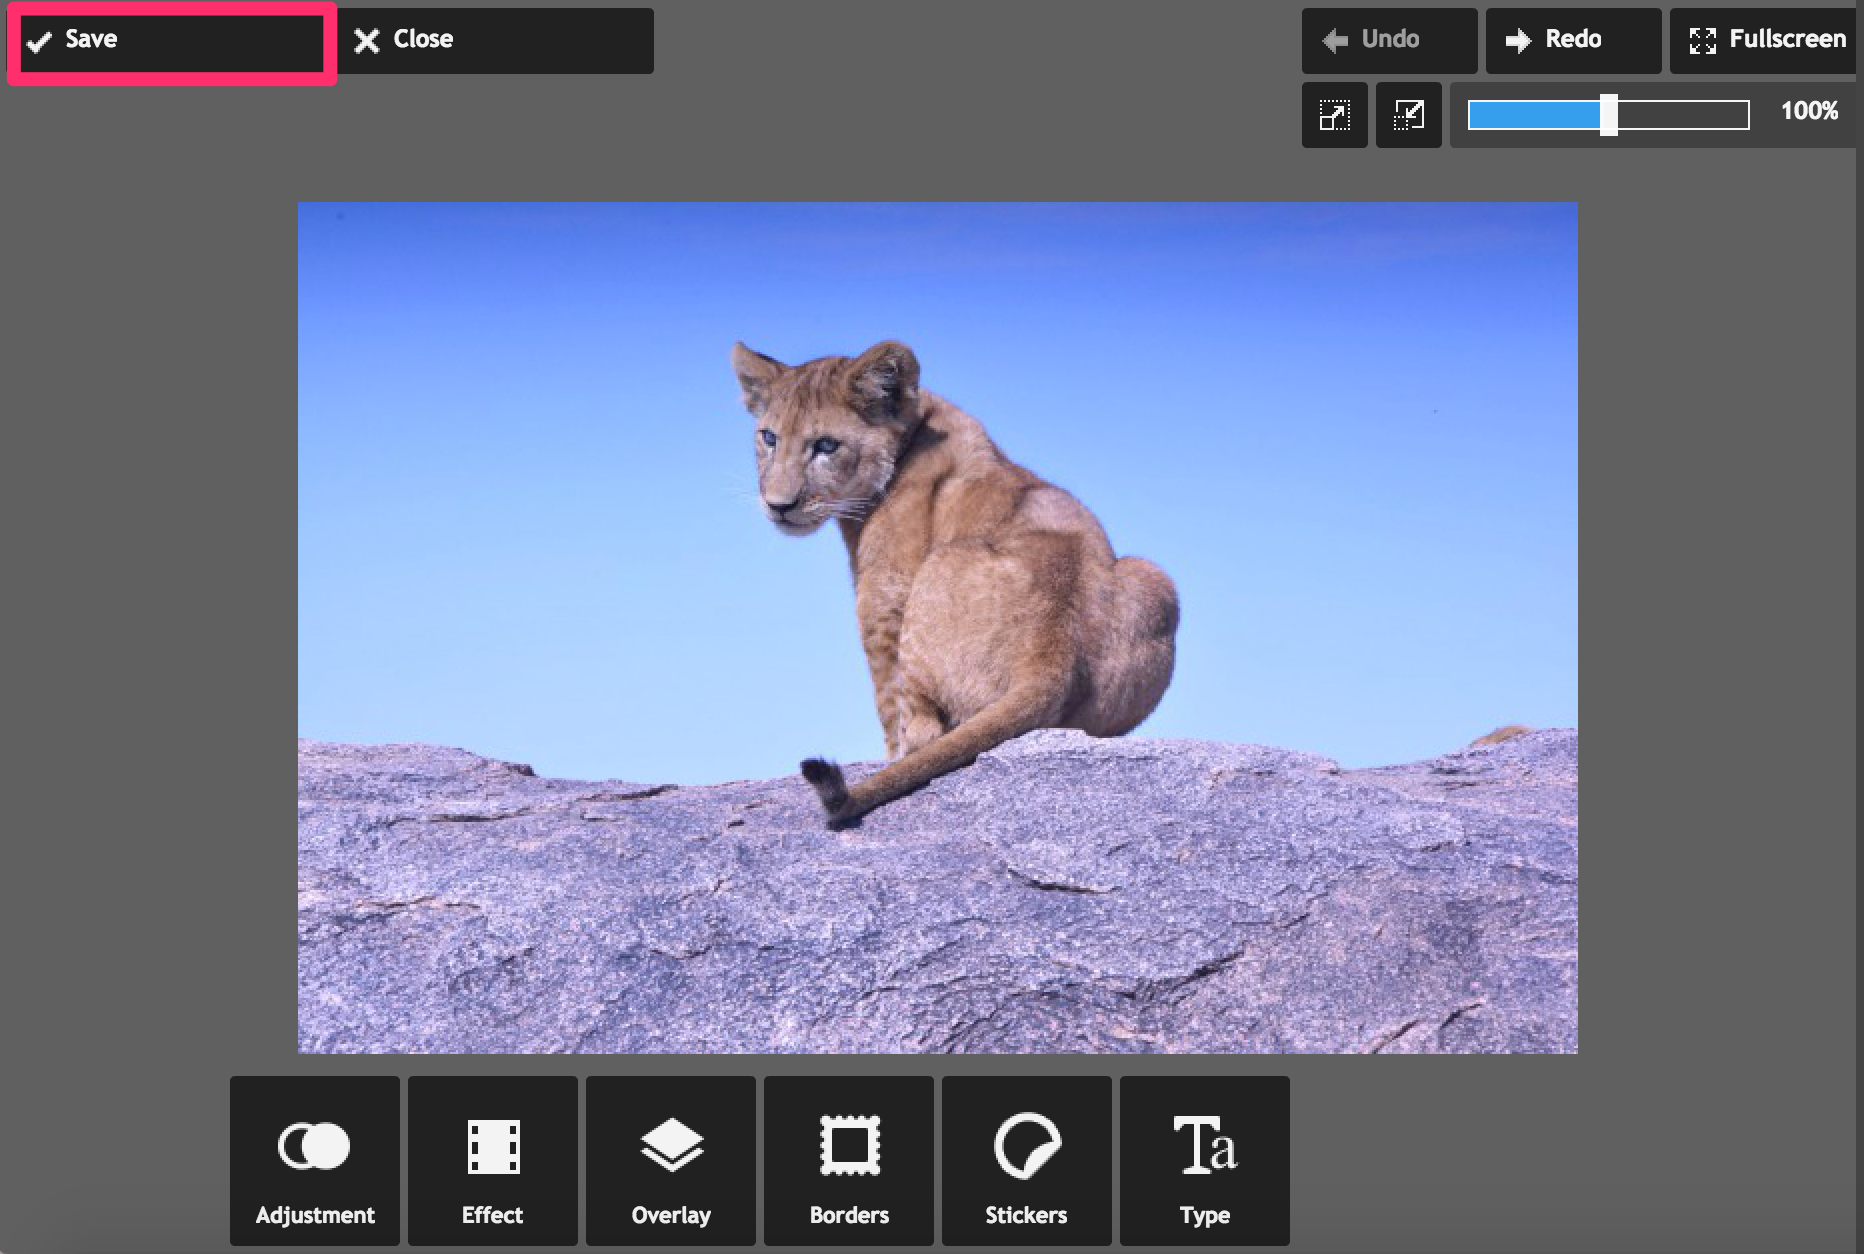Open the Adjustment tool panel
Screen dimensions: 1864x1254
[315, 1161]
